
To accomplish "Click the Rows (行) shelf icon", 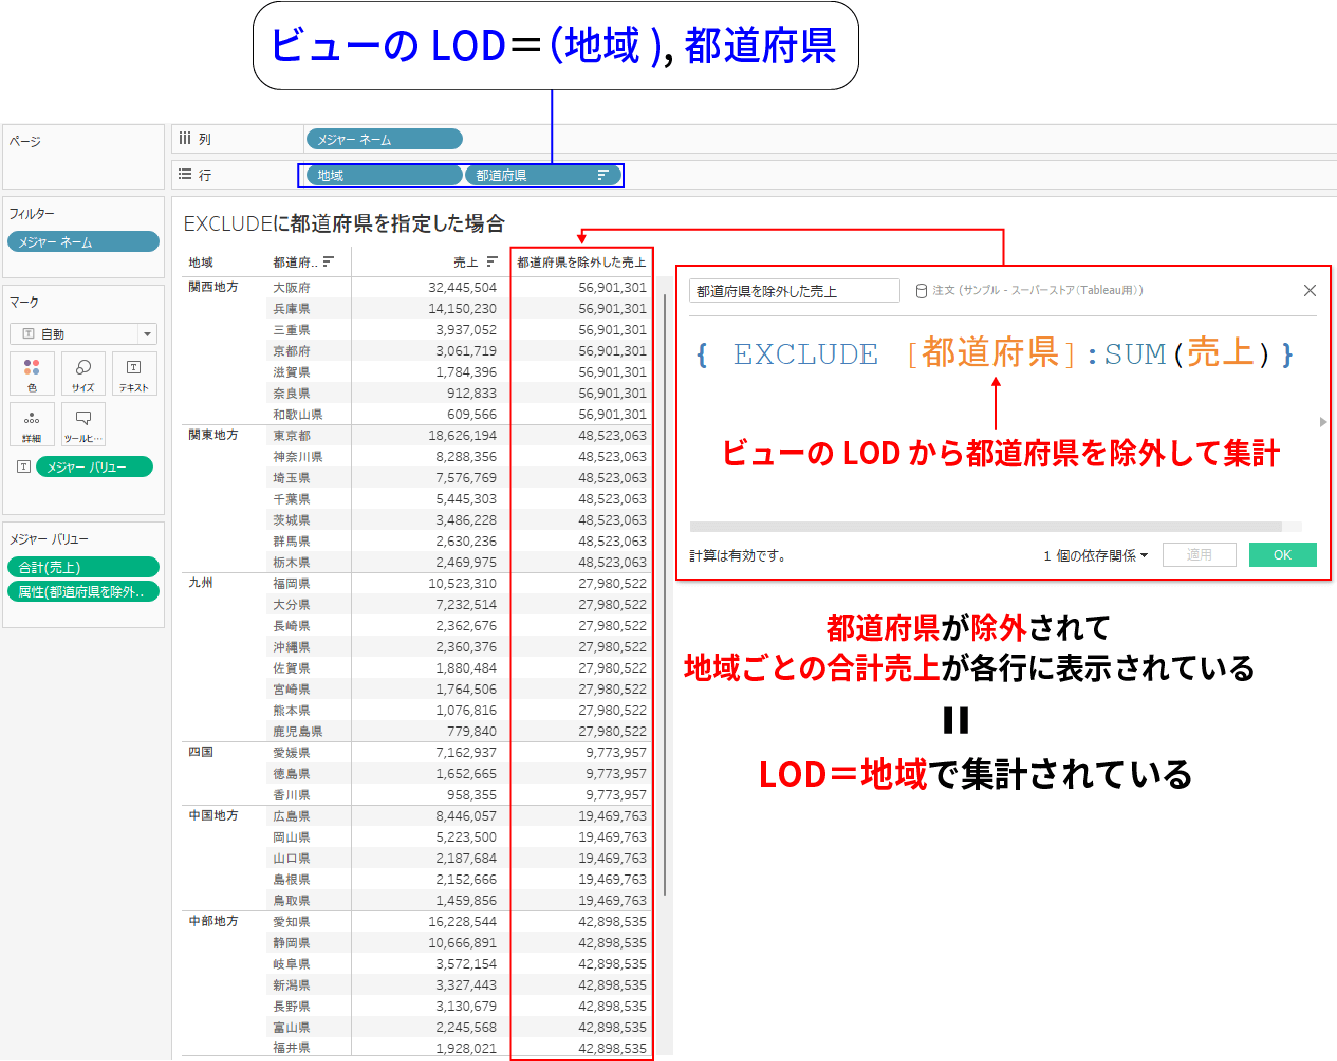I will [x=187, y=174].
